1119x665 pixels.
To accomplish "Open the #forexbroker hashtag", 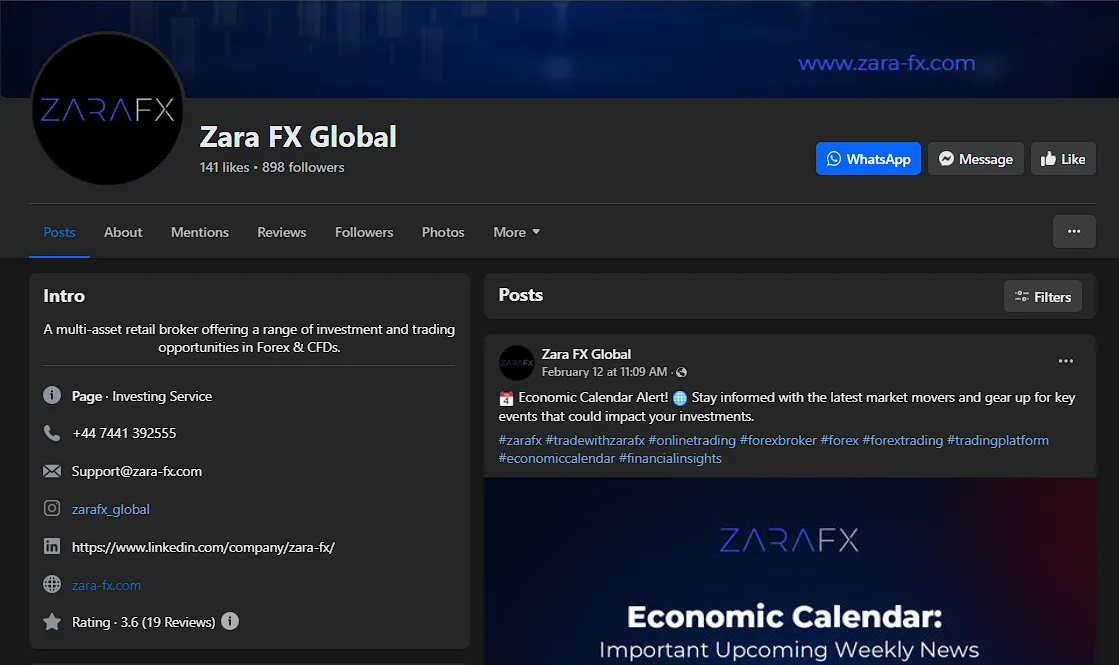I will tap(778, 440).
